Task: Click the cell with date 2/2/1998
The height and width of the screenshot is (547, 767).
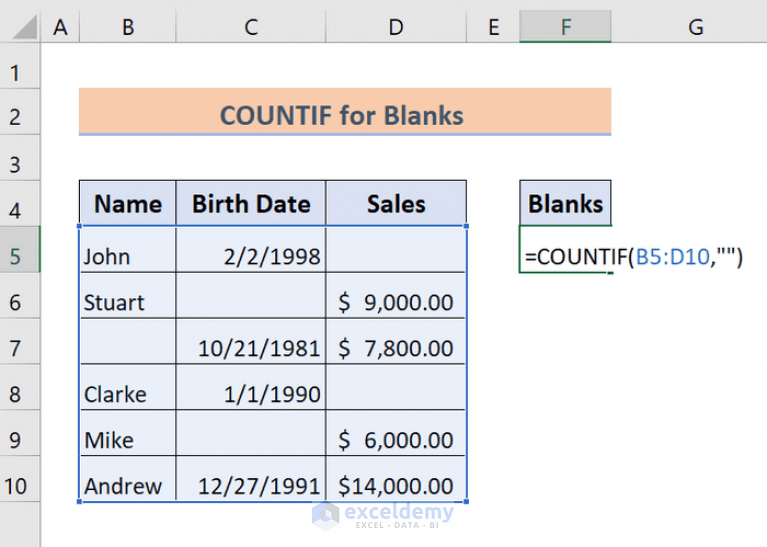Action: coord(251,250)
